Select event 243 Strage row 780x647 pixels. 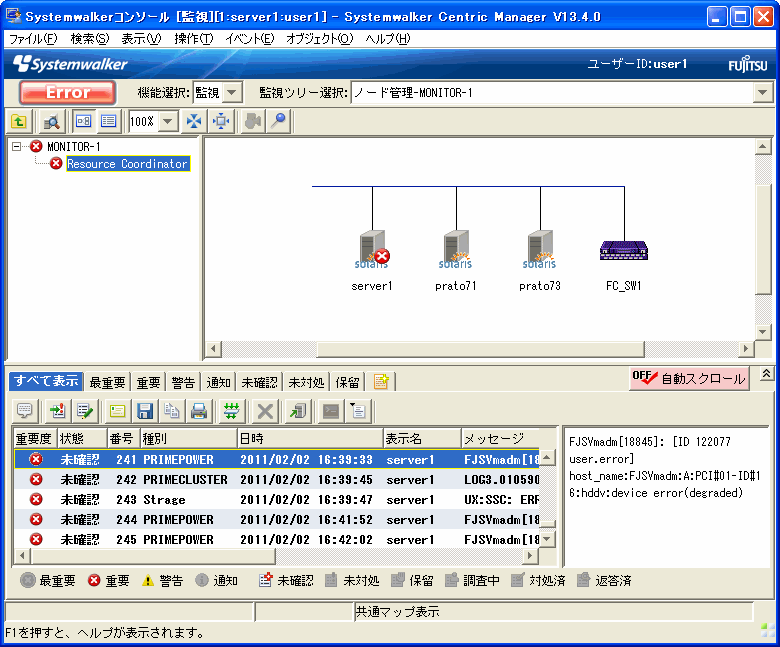pyautogui.click(x=277, y=499)
